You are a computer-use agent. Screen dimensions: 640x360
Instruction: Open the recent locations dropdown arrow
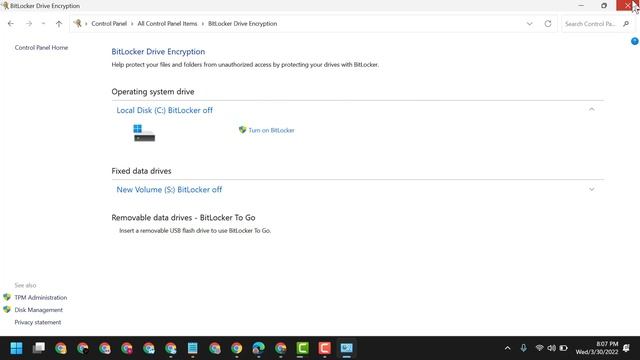click(x=43, y=24)
